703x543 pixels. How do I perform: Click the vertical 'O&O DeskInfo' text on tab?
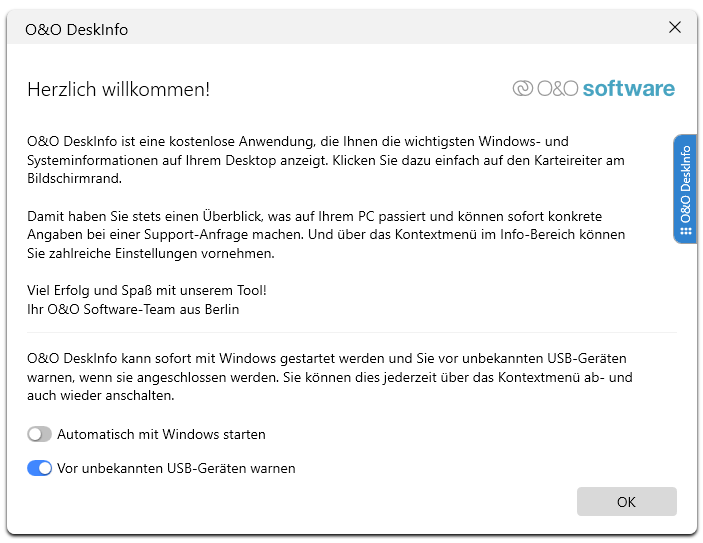point(685,184)
